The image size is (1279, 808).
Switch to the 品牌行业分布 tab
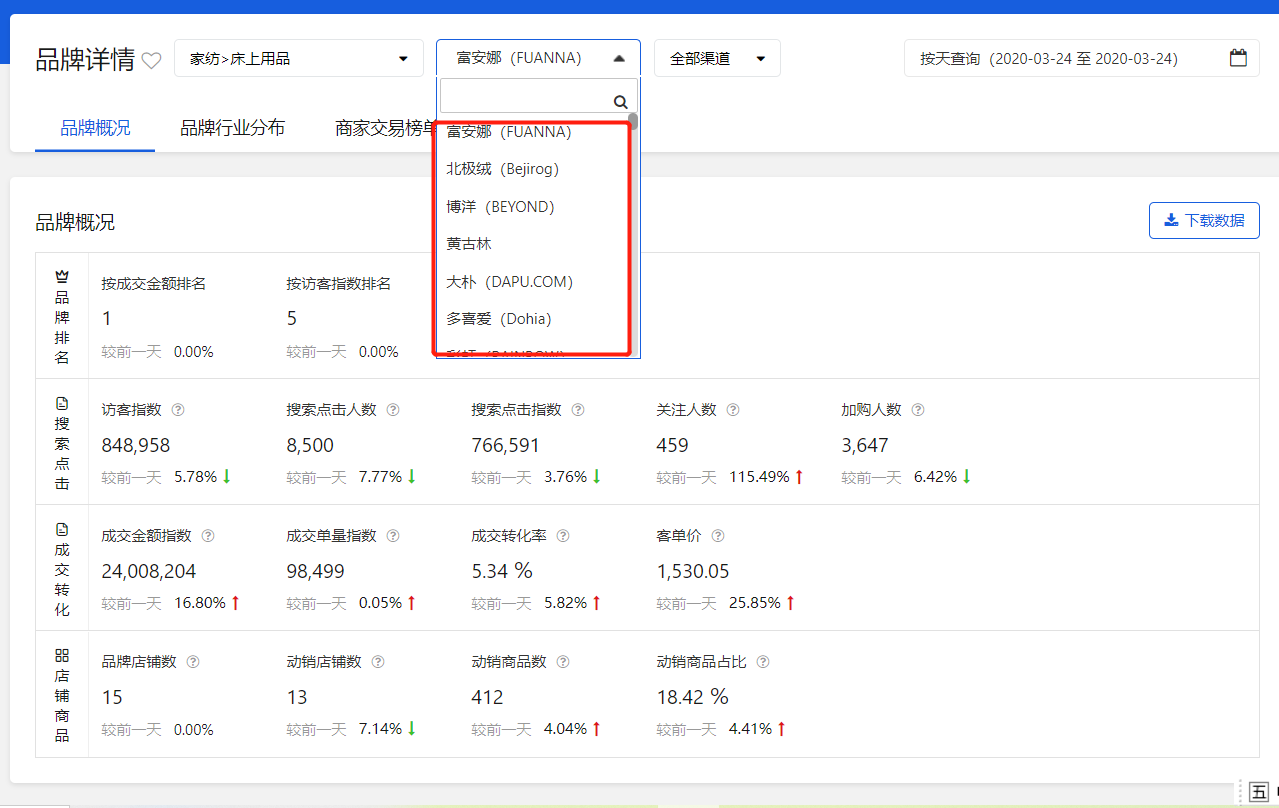(232, 128)
